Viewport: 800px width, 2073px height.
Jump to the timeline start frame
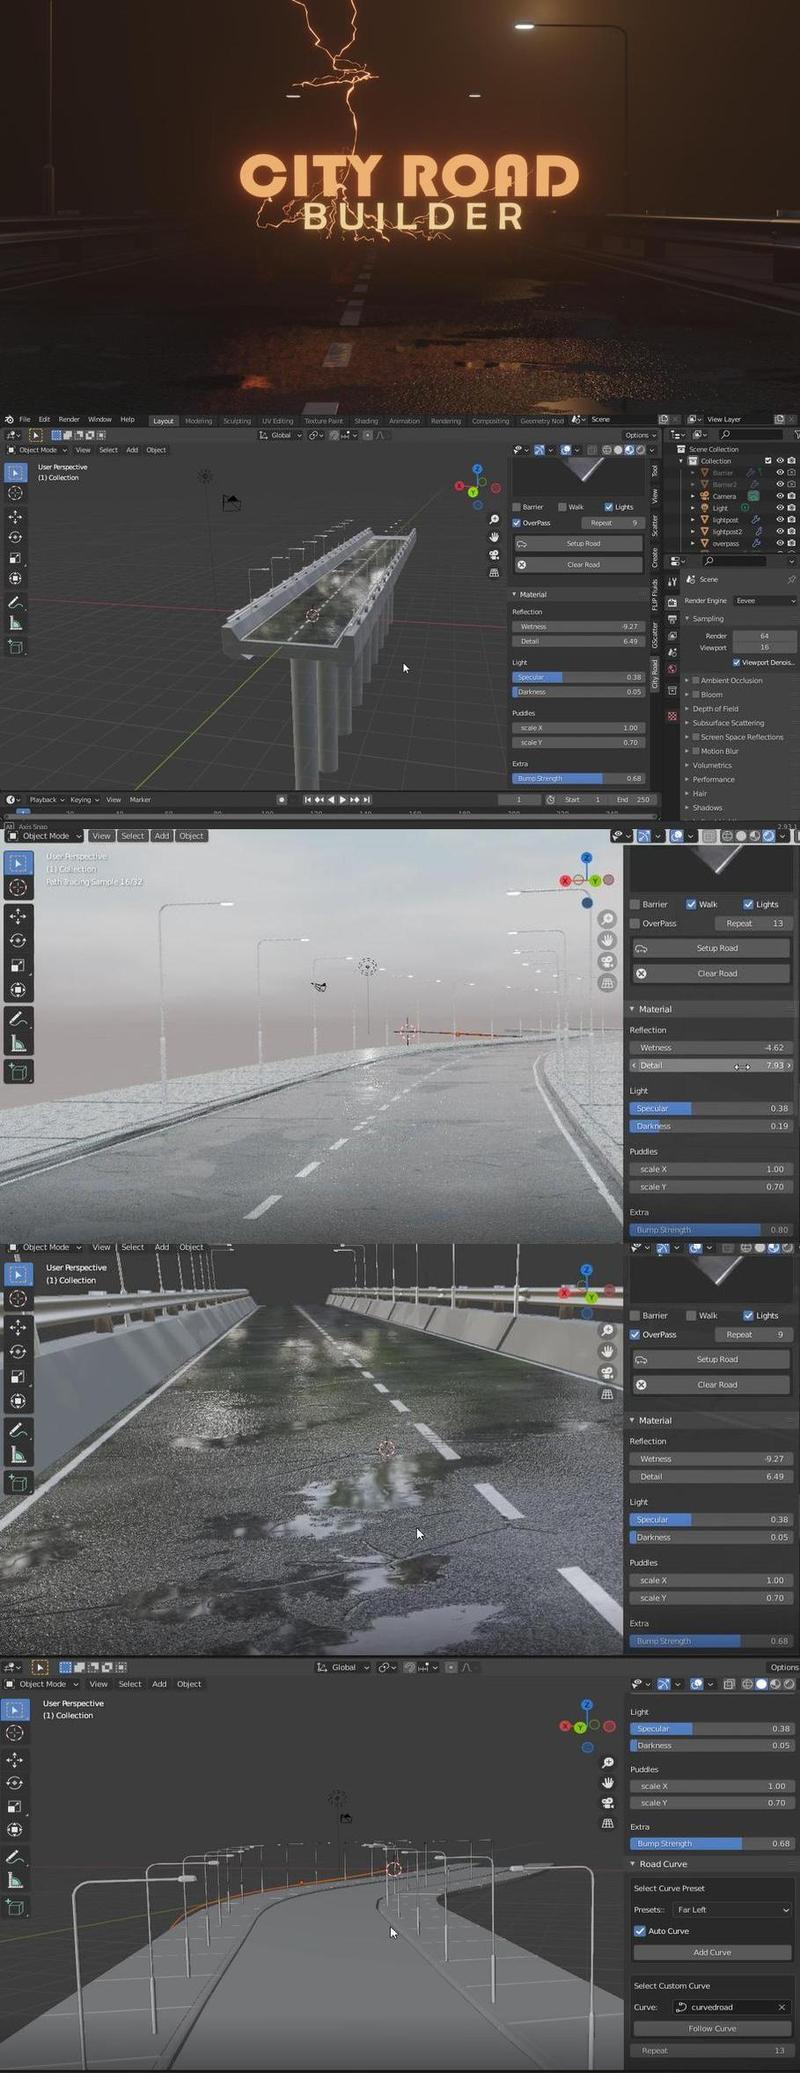(307, 800)
